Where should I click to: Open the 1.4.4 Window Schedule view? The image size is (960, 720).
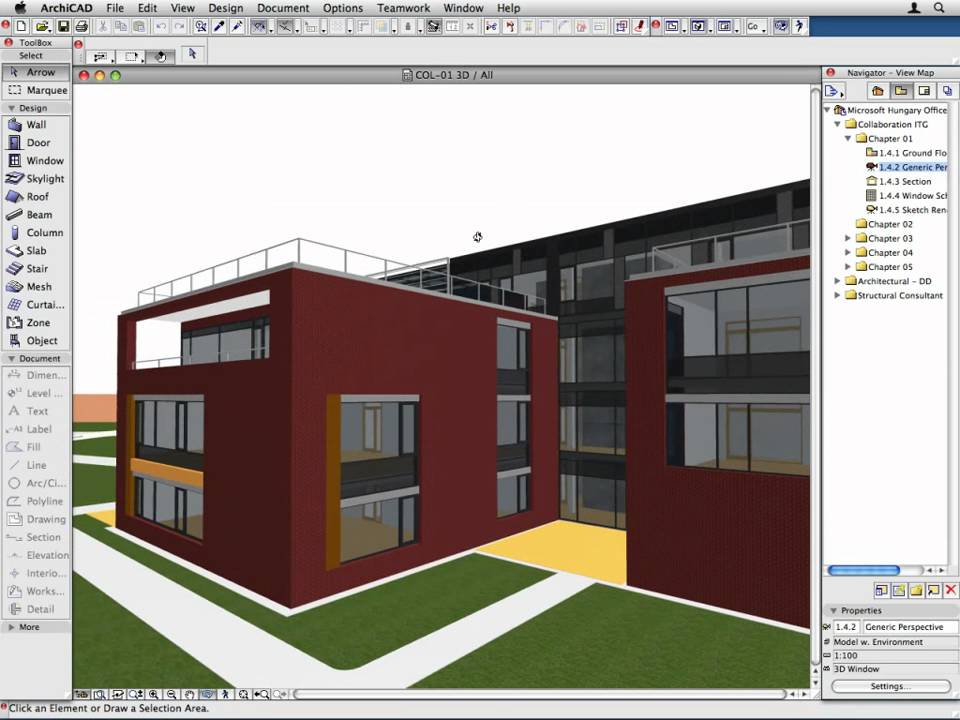(907, 195)
